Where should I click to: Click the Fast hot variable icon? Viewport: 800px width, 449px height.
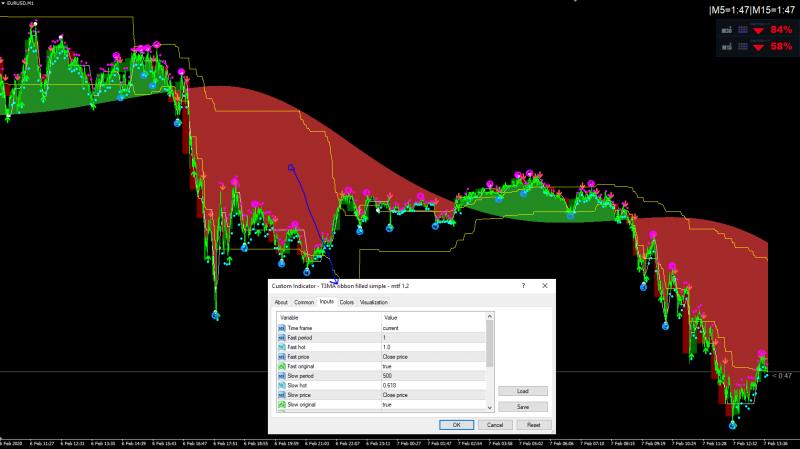[x=282, y=347]
